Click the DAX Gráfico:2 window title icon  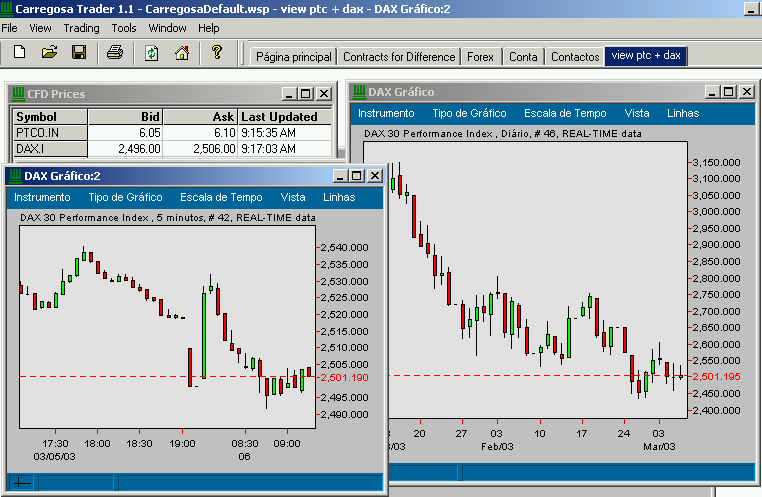(16, 175)
